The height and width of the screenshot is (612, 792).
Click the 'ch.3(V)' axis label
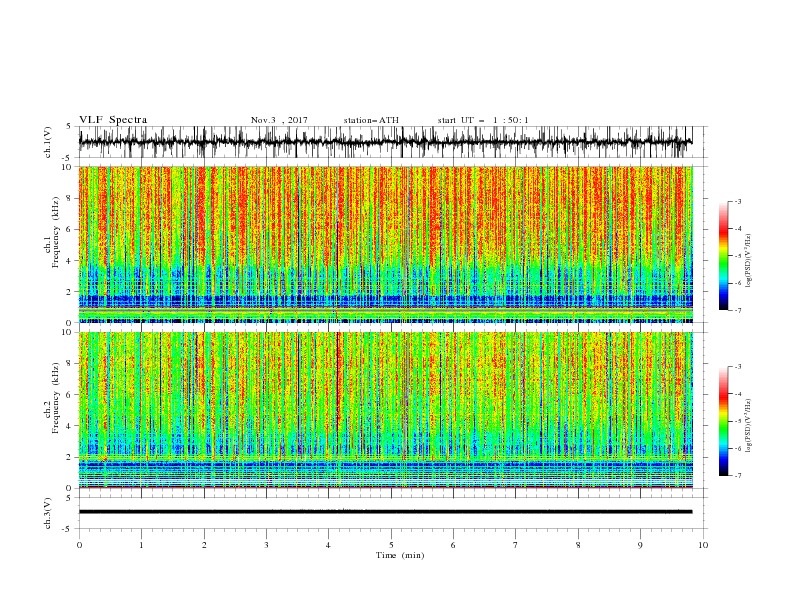coord(48,513)
